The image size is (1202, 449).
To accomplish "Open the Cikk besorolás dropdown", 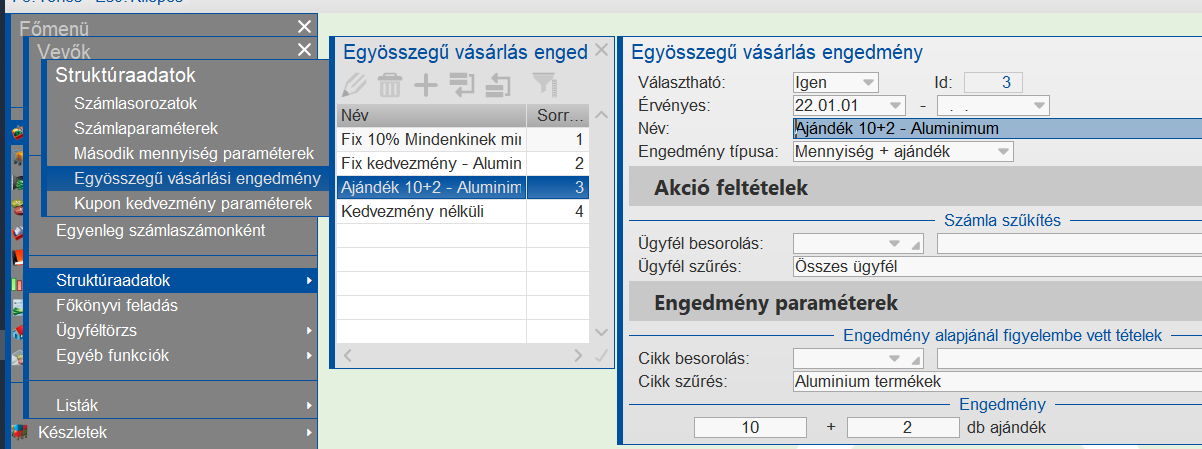I will click(893, 358).
